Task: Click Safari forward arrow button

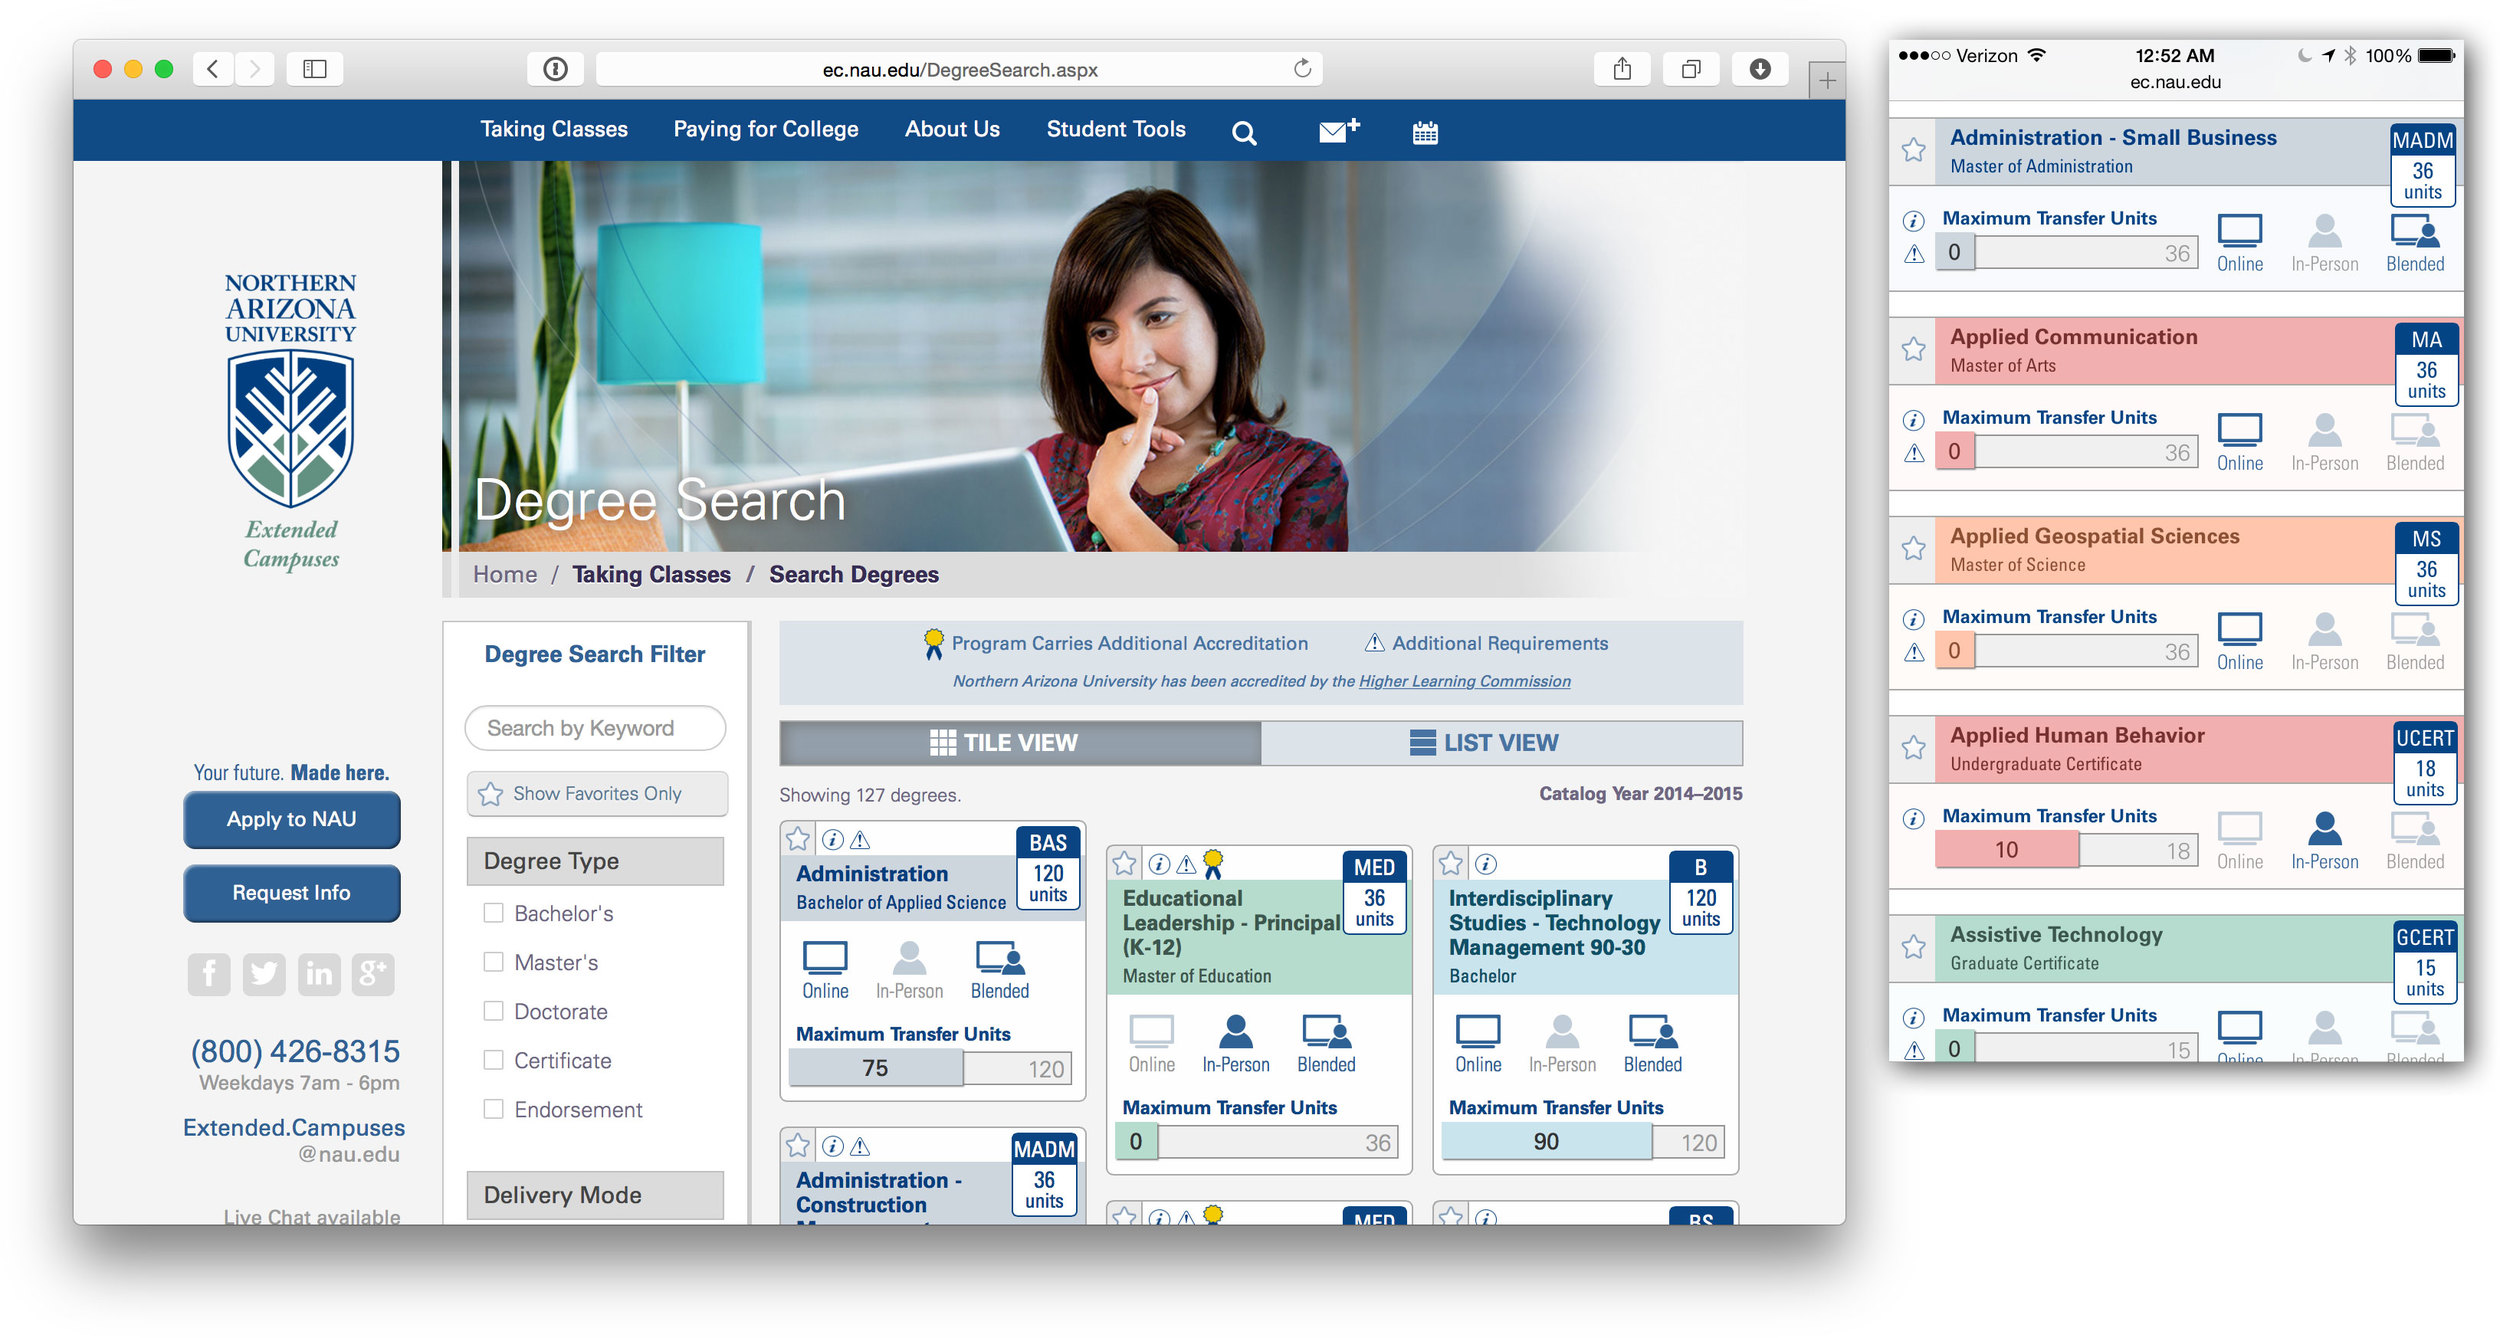Action: (x=254, y=69)
